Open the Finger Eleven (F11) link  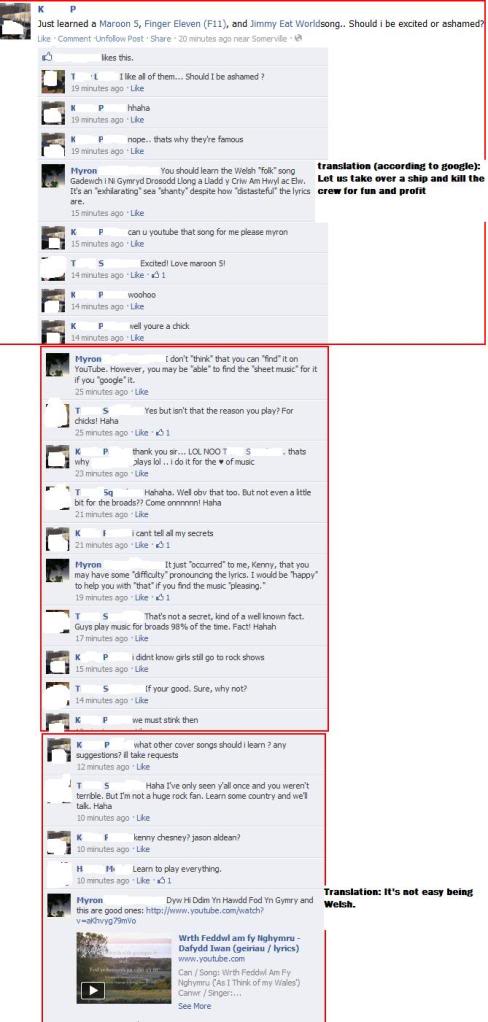pos(186,23)
